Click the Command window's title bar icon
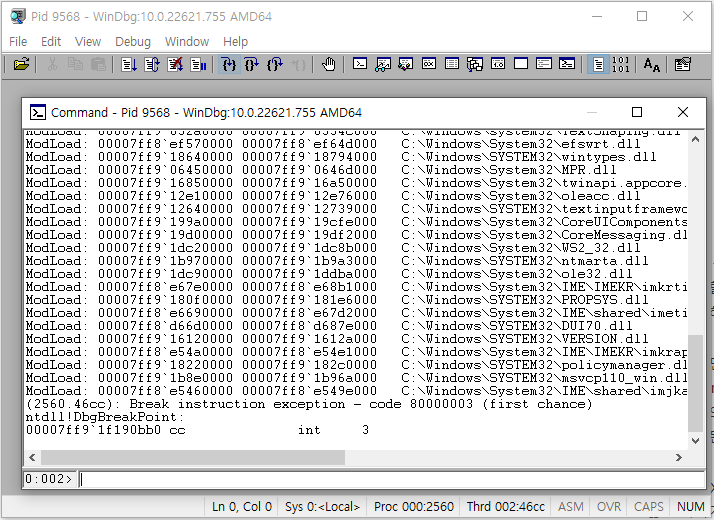714x520 pixels. 37,112
